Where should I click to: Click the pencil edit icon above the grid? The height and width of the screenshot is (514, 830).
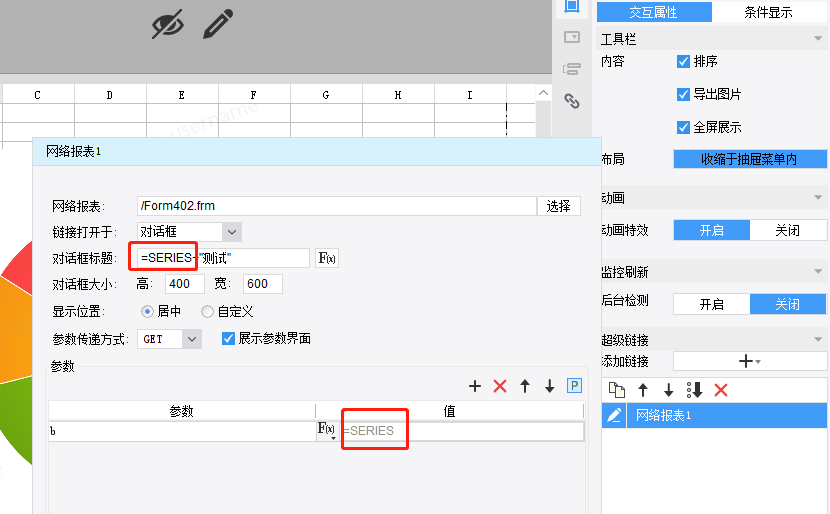(218, 24)
